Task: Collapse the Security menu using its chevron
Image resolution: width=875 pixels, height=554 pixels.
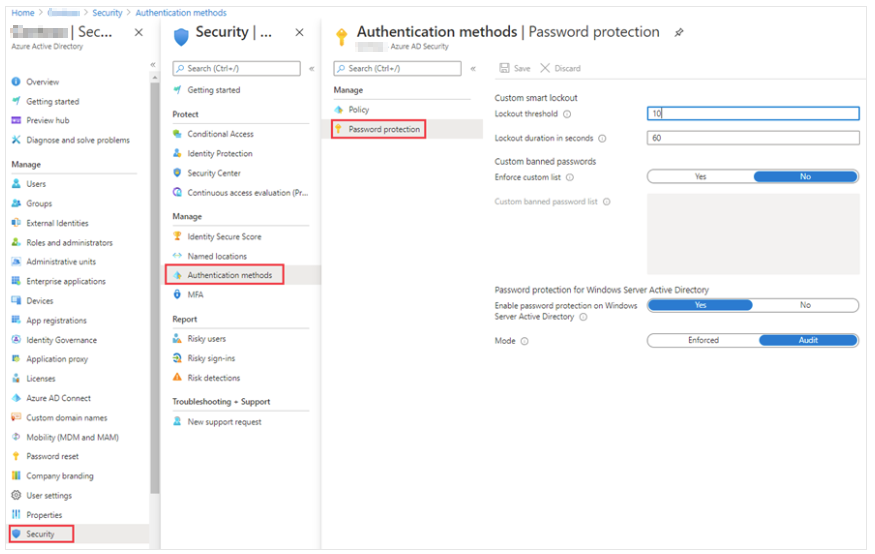Action: [311, 69]
